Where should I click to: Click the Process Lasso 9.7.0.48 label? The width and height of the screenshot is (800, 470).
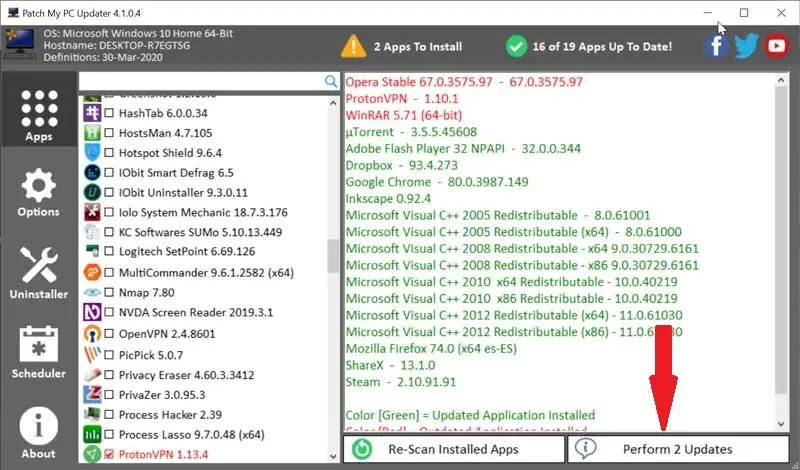pyautogui.click(x=191, y=435)
